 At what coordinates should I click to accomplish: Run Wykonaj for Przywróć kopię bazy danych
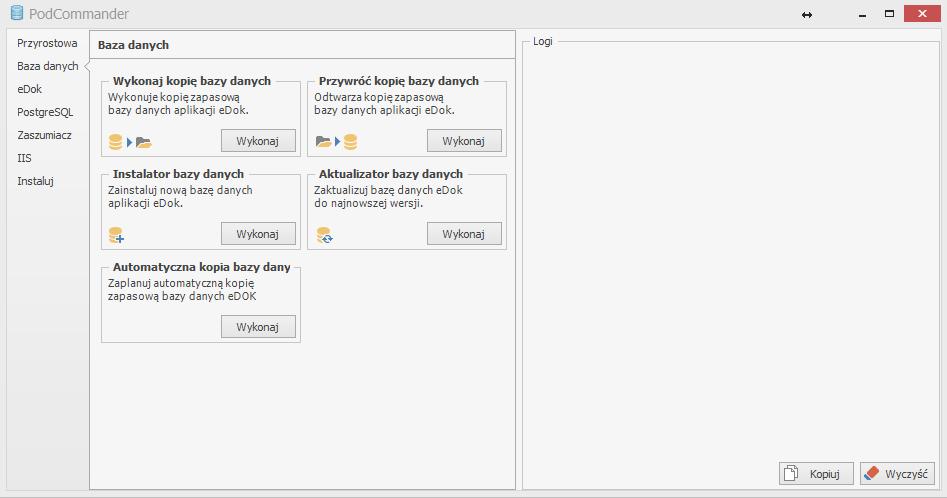[464, 141]
